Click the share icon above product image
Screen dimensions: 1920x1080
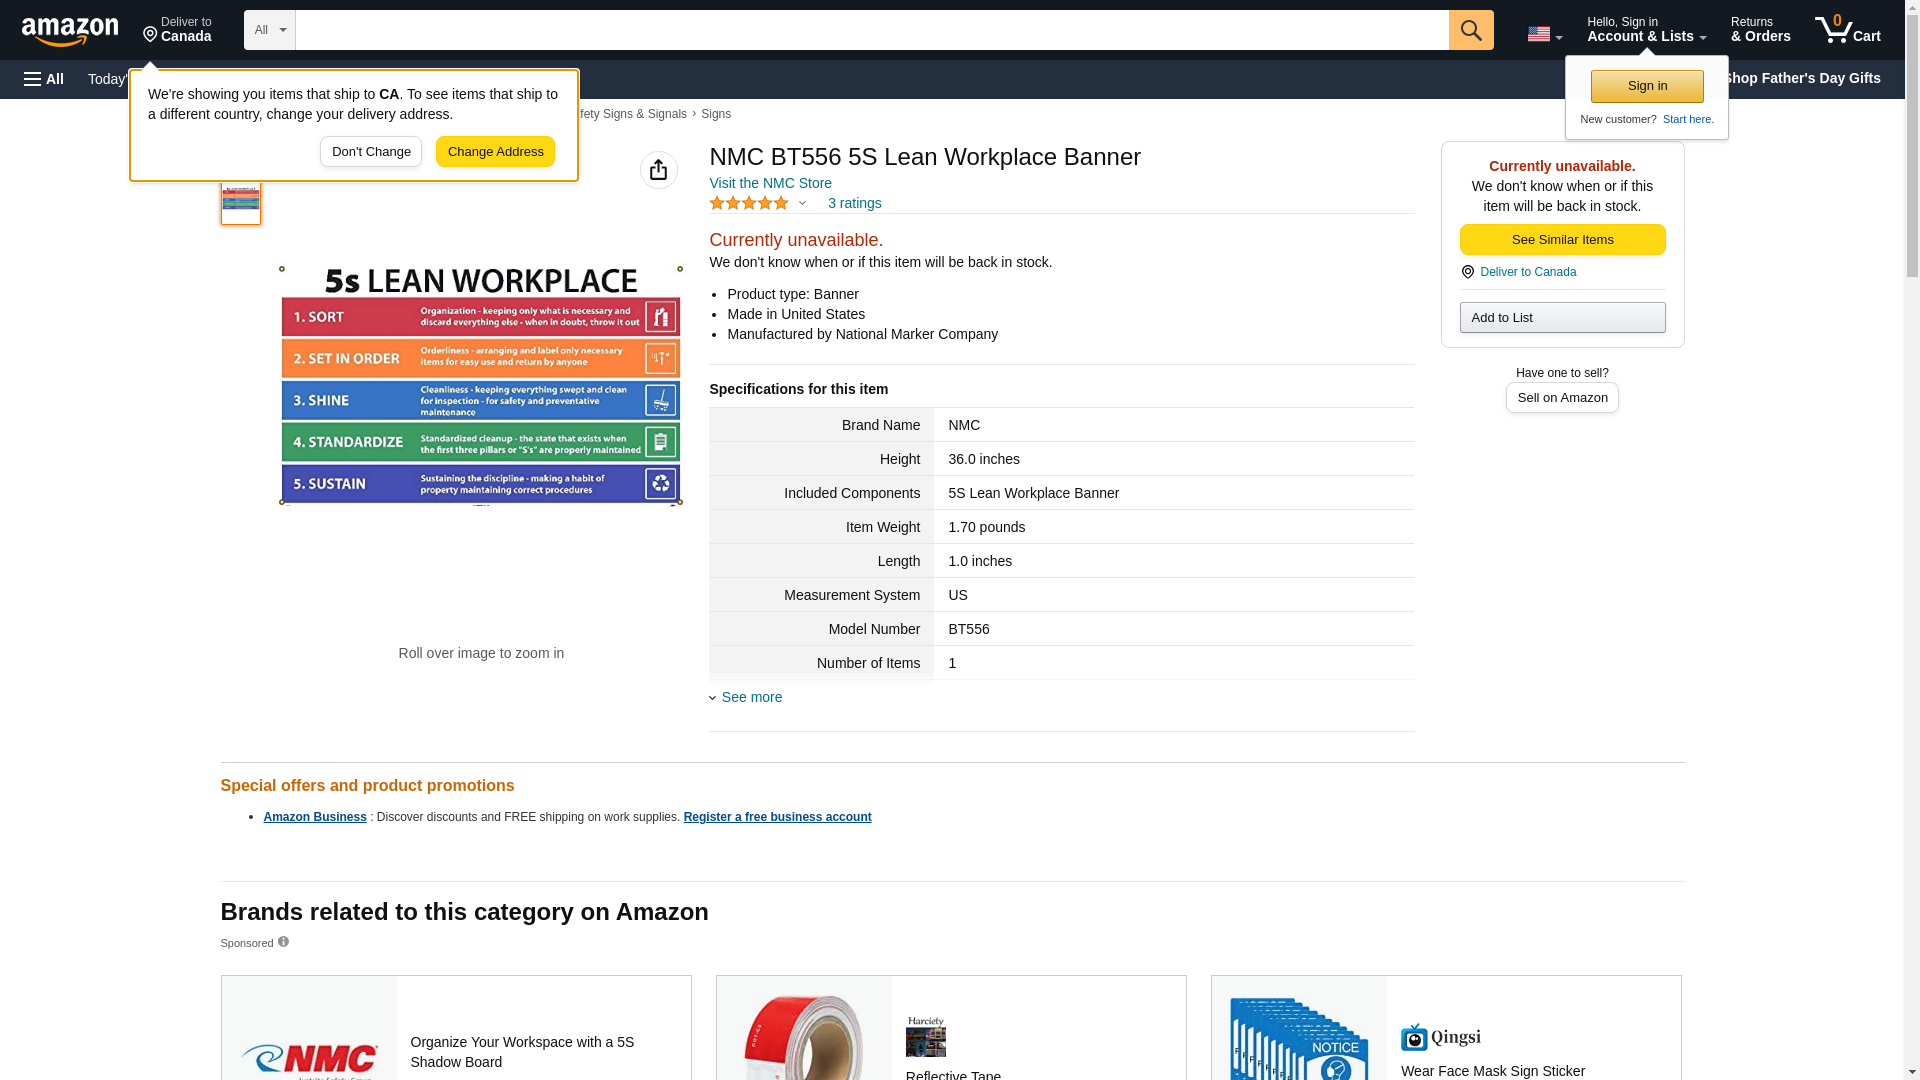tap(658, 170)
